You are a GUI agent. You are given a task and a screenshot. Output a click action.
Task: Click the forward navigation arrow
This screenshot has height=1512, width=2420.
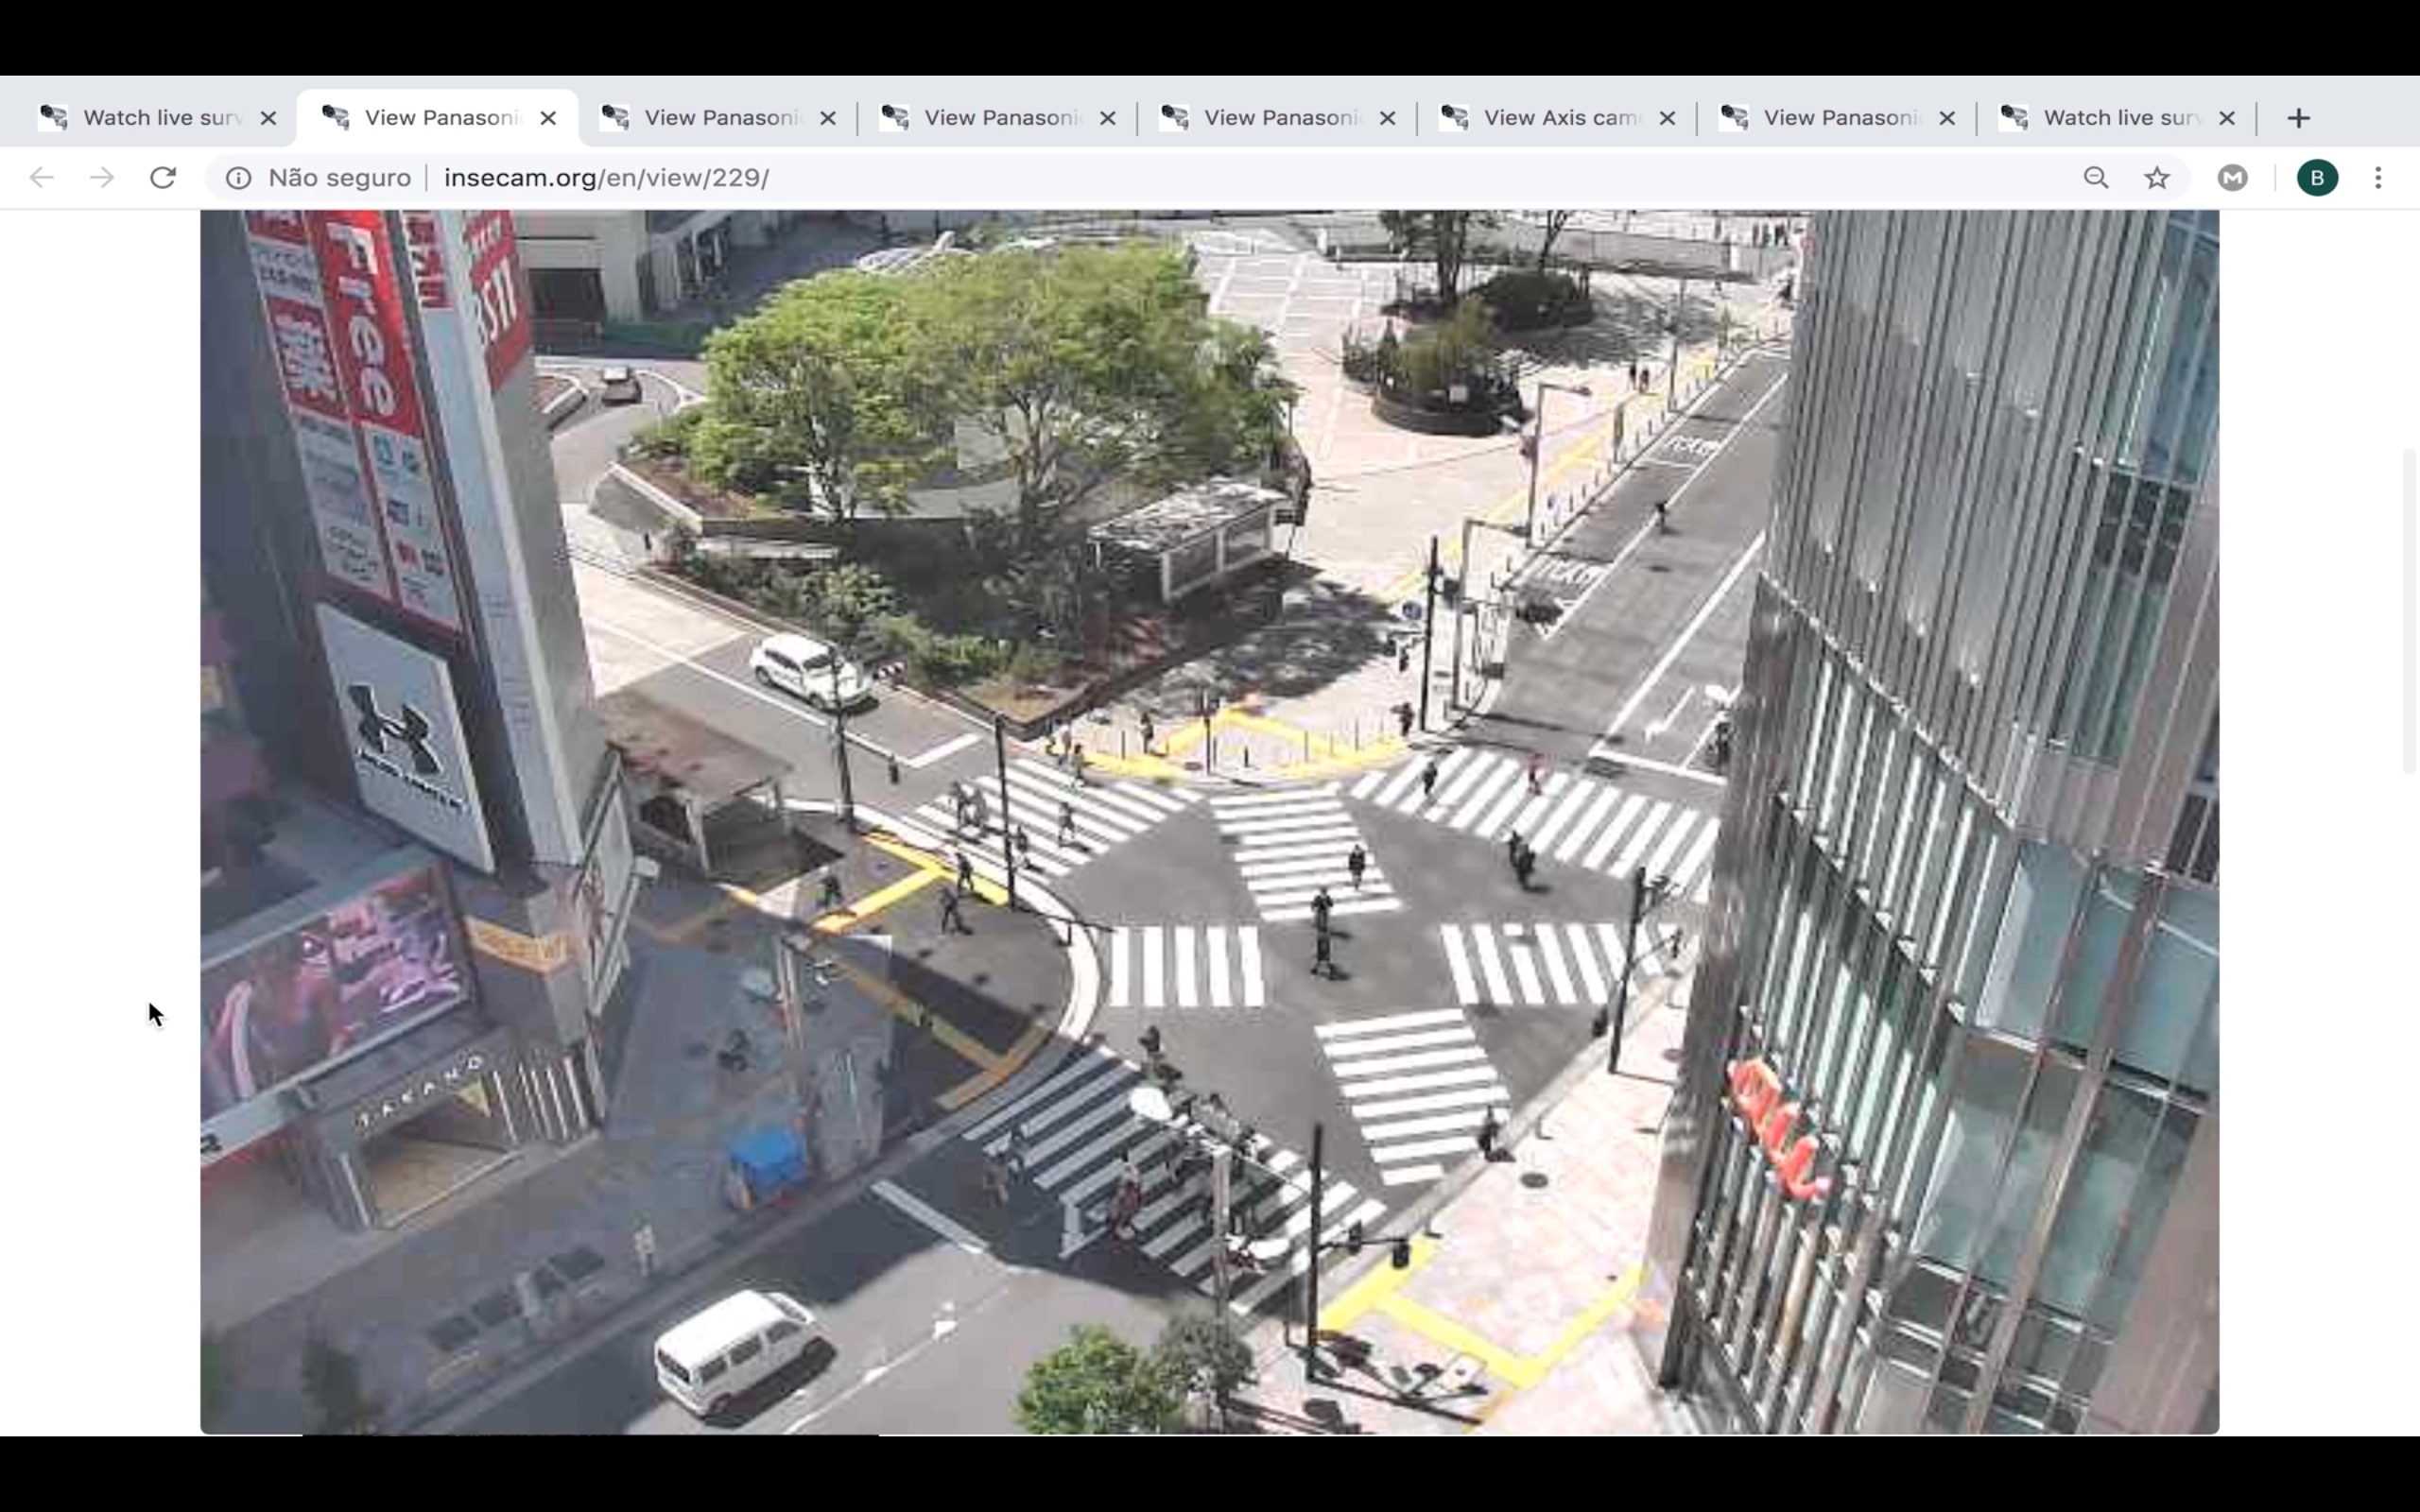pyautogui.click(x=102, y=178)
